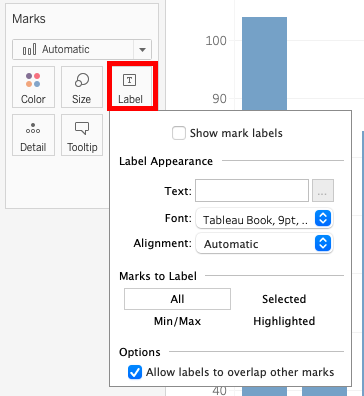
Task: Open the Detail marks card
Action: coord(33,135)
